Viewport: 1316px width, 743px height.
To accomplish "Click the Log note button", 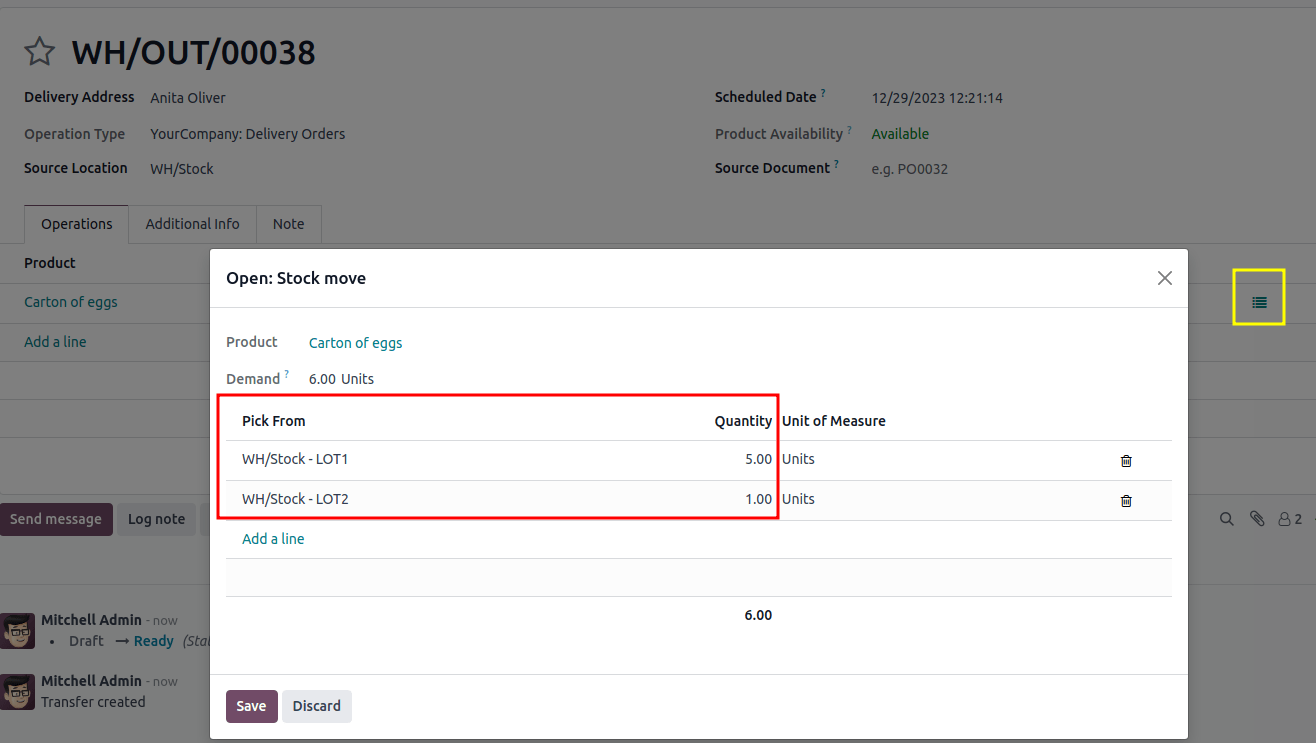I will 156,519.
